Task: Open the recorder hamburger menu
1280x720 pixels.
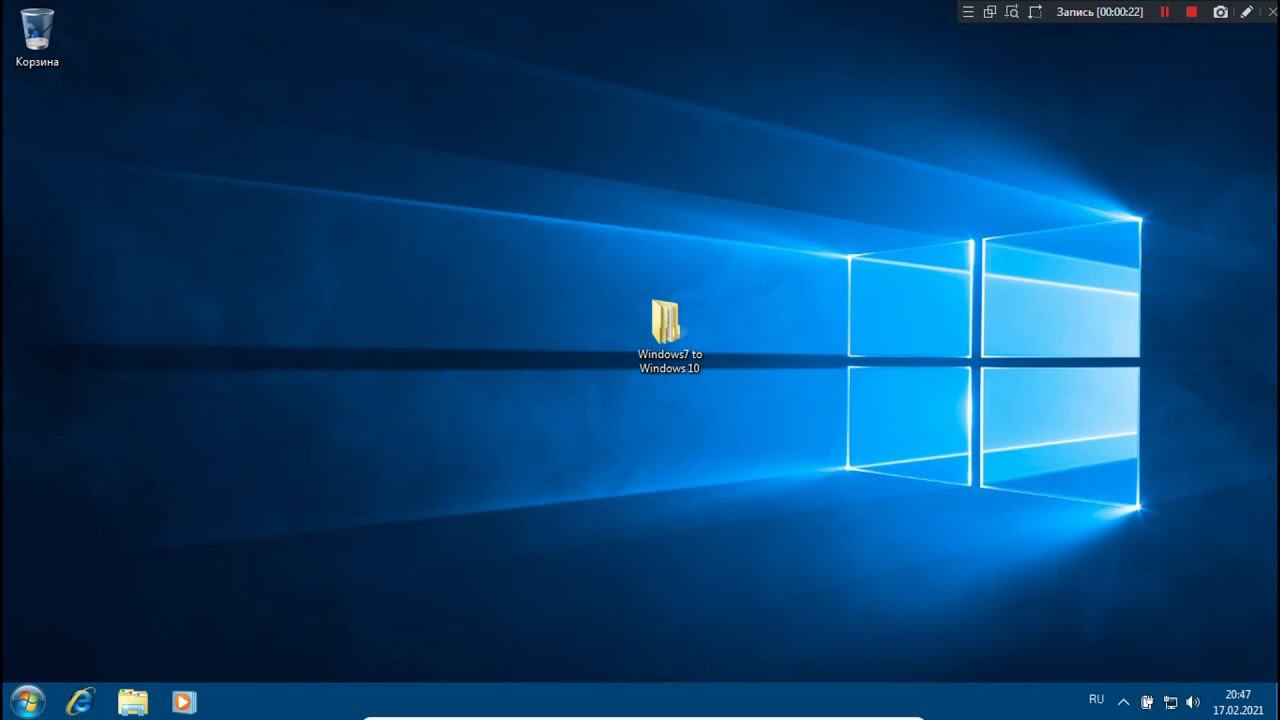Action: (967, 12)
